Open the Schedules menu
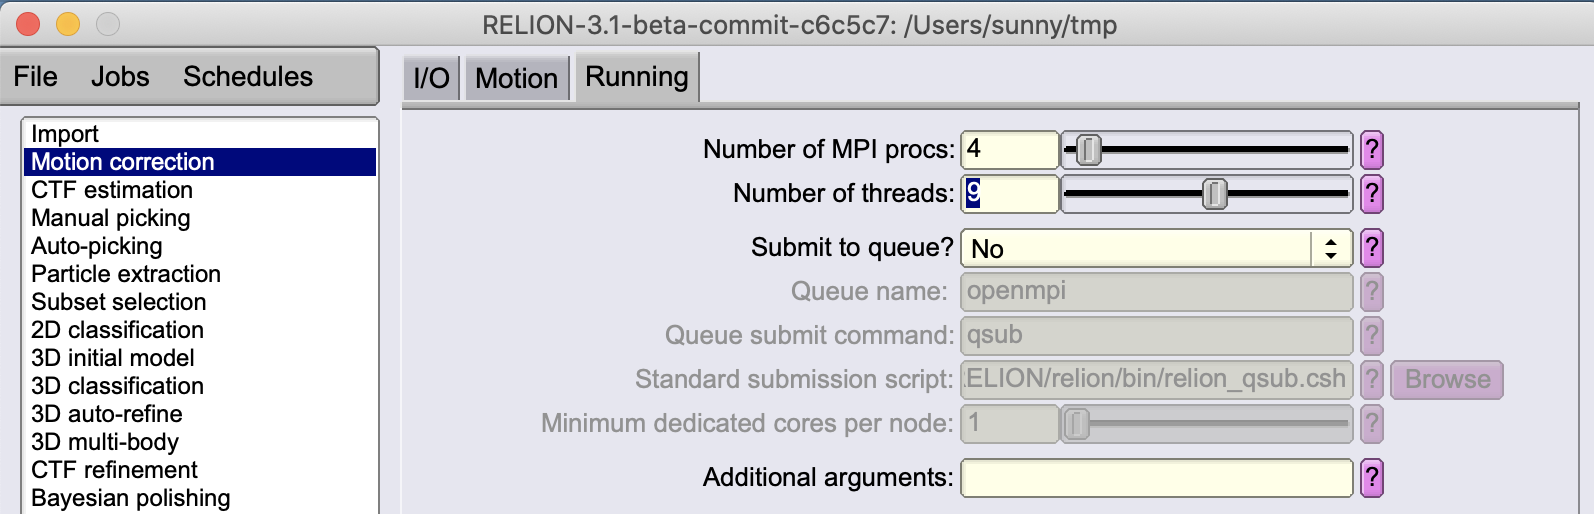 [248, 77]
